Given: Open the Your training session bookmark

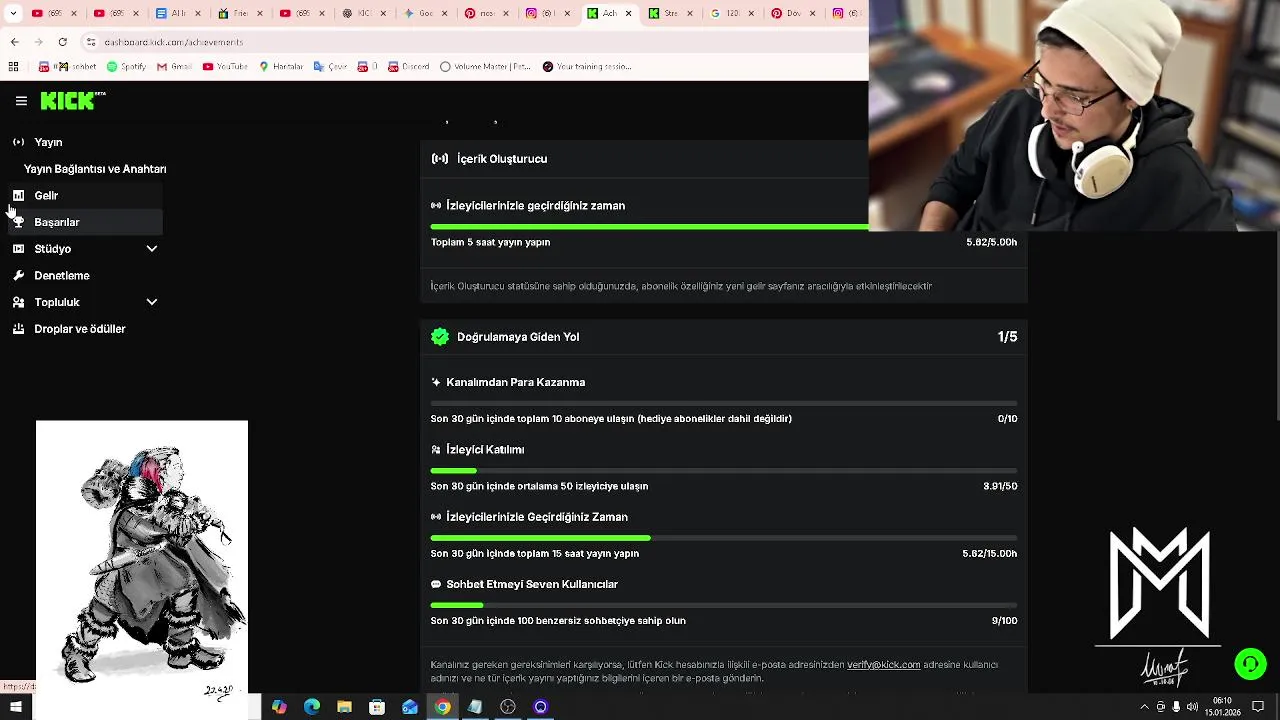Looking at the screenshot, I should (x=587, y=67).
